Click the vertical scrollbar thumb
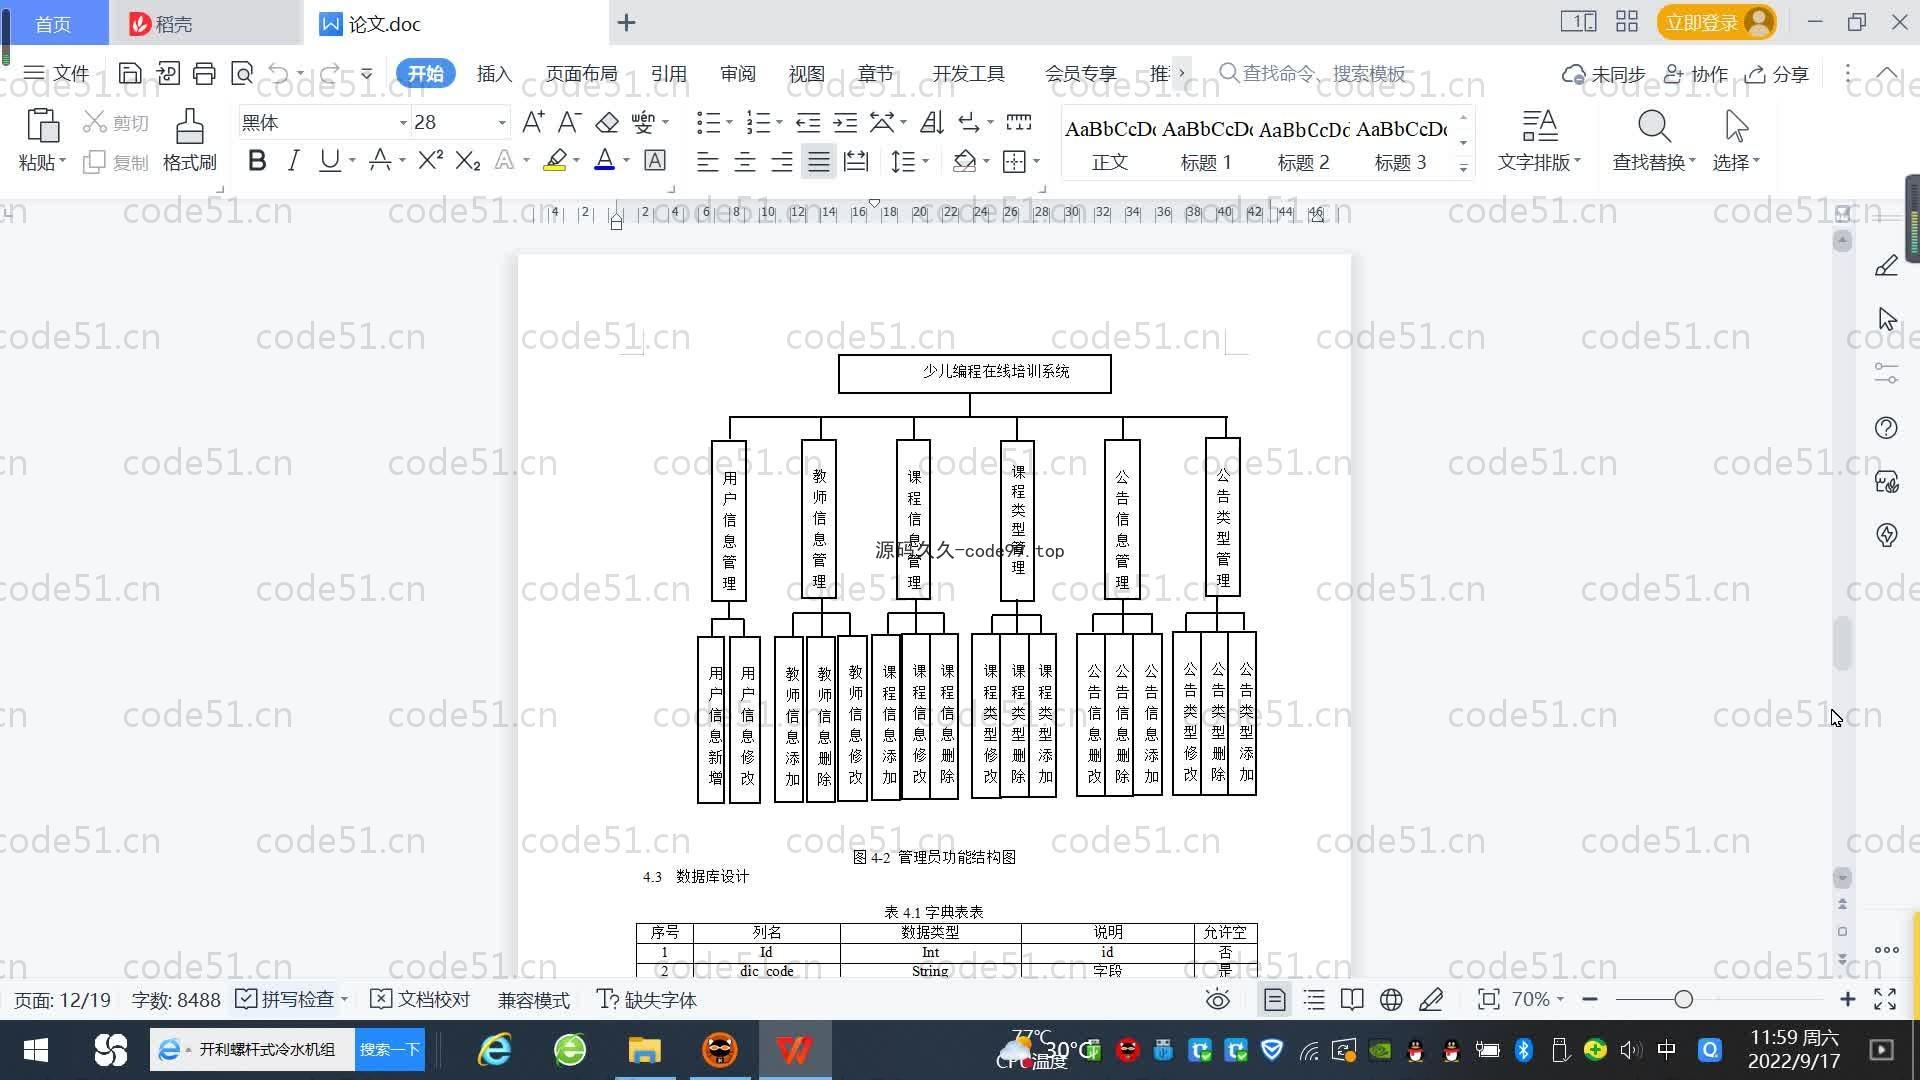Image resolution: width=1920 pixels, height=1080 pixels. [1842, 644]
